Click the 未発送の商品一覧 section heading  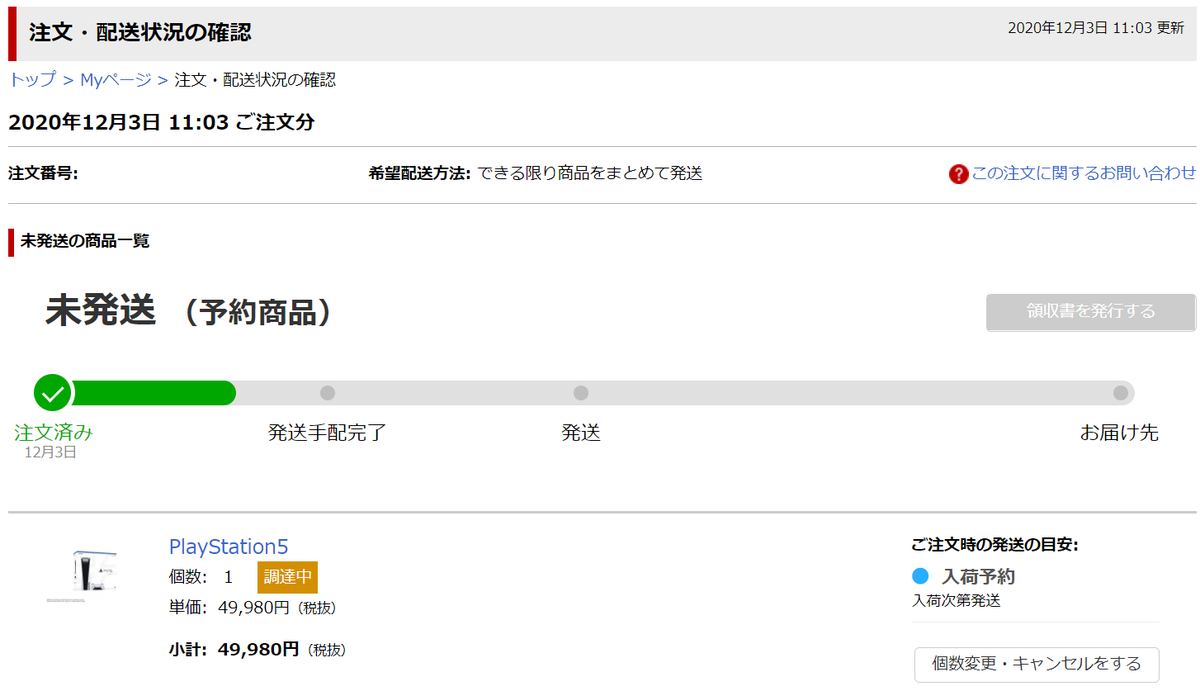coord(85,241)
